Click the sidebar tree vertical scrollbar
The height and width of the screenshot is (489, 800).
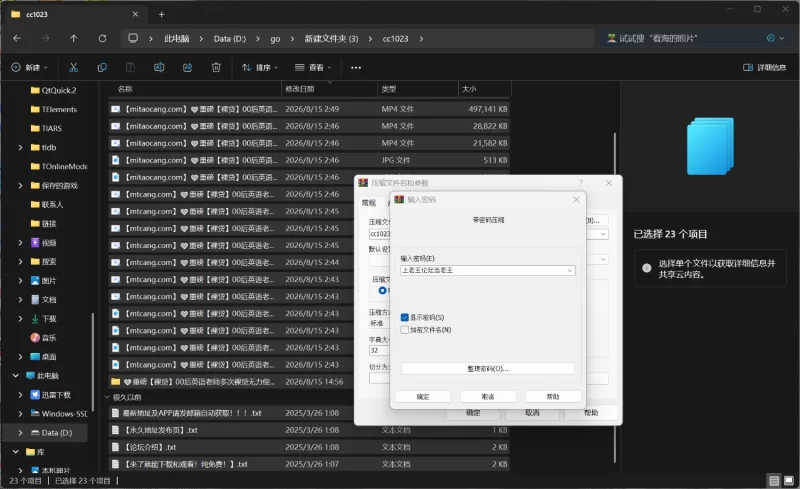[92, 362]
